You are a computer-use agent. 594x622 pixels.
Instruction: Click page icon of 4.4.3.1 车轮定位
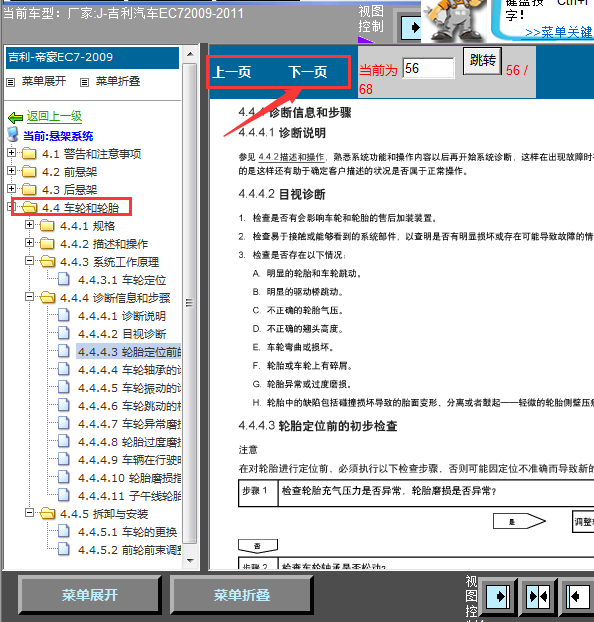[x=63, y=279]
